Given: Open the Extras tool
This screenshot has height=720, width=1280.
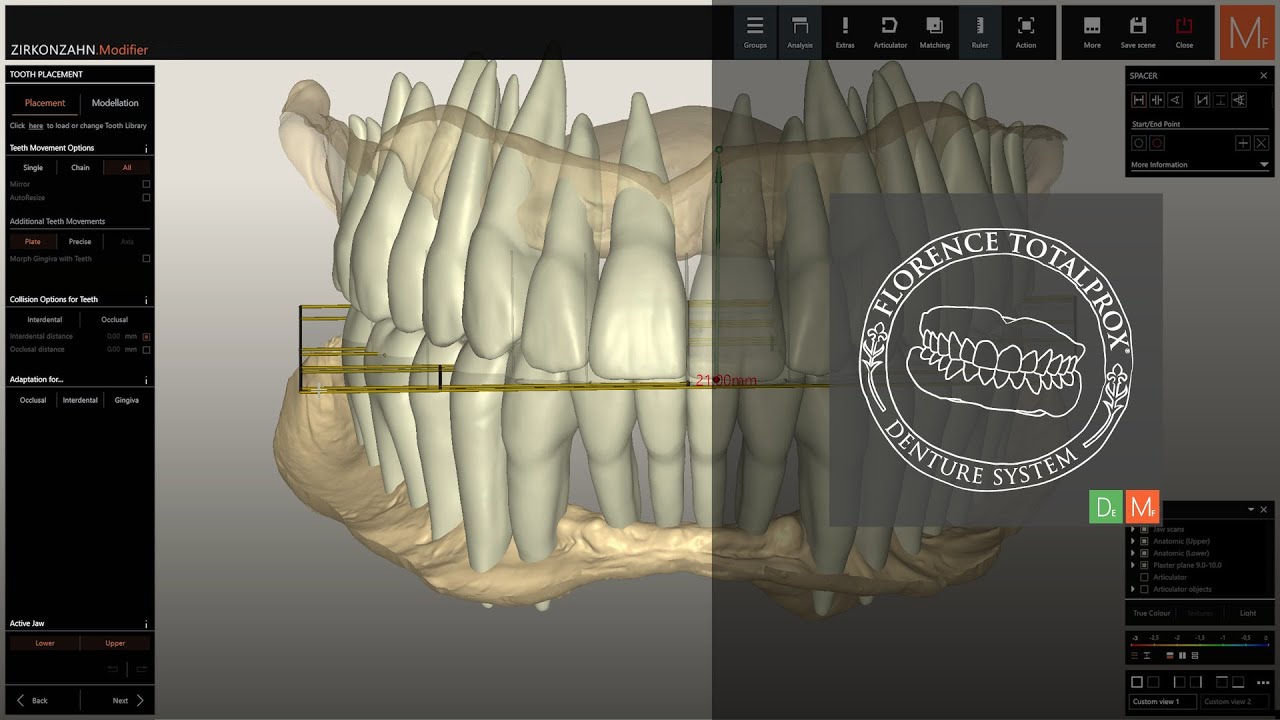Looking at the screenshot, I should pyautogui.click(x=845, y=32).
